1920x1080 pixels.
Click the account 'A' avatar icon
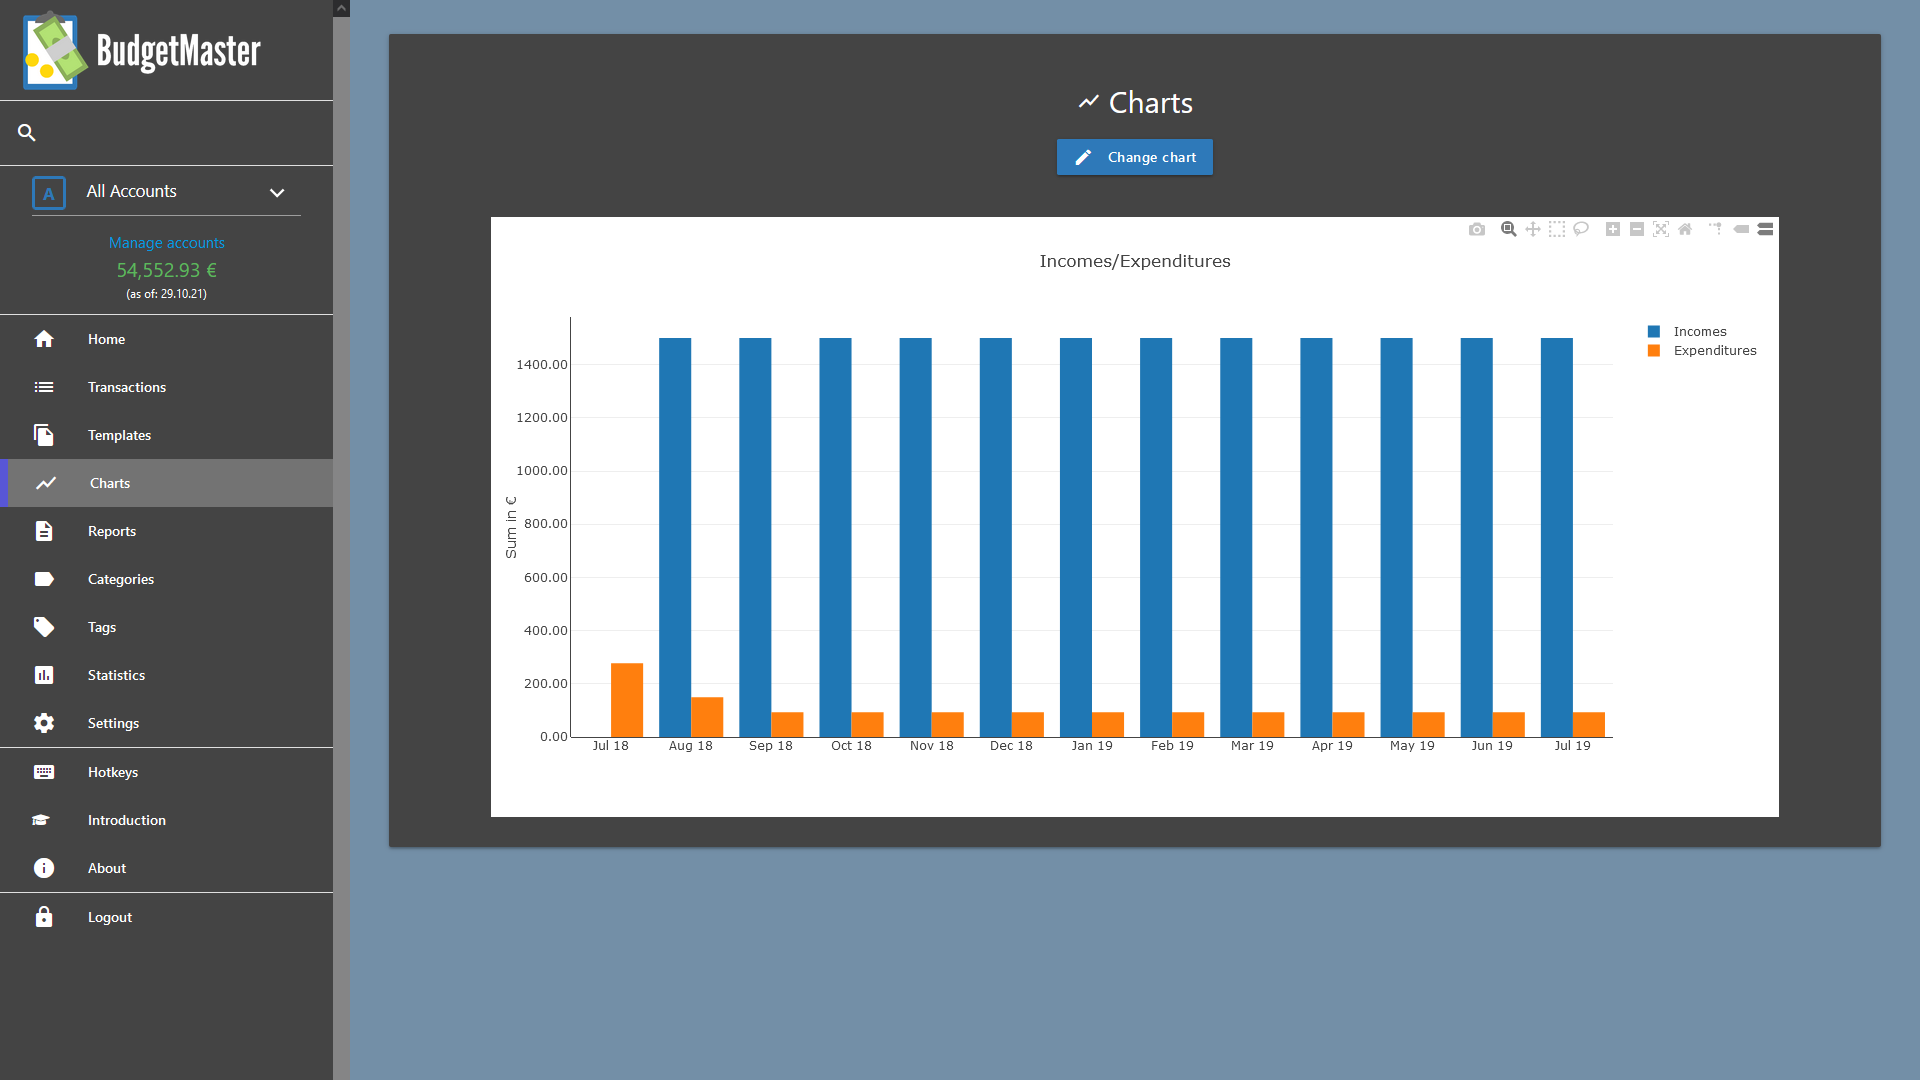[x=49, y=193]
